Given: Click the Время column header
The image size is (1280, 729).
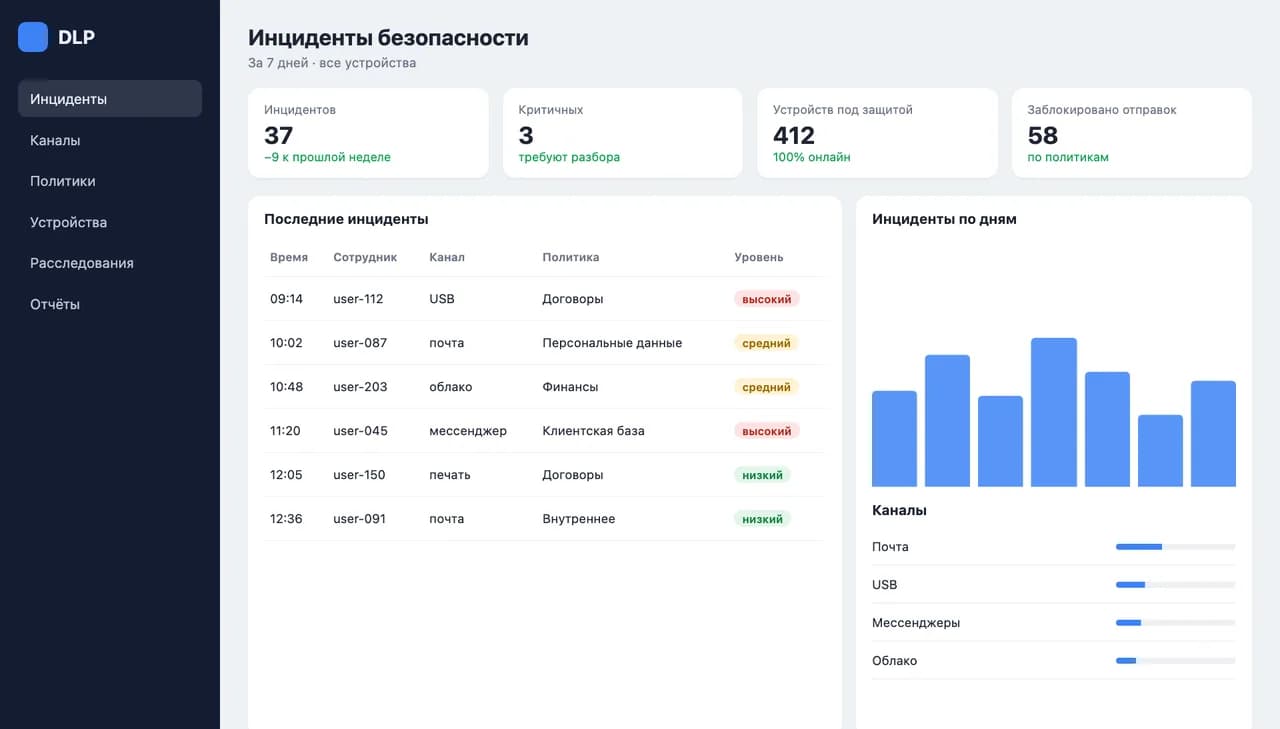Looking at the screenshot, I should pos(289,257).
